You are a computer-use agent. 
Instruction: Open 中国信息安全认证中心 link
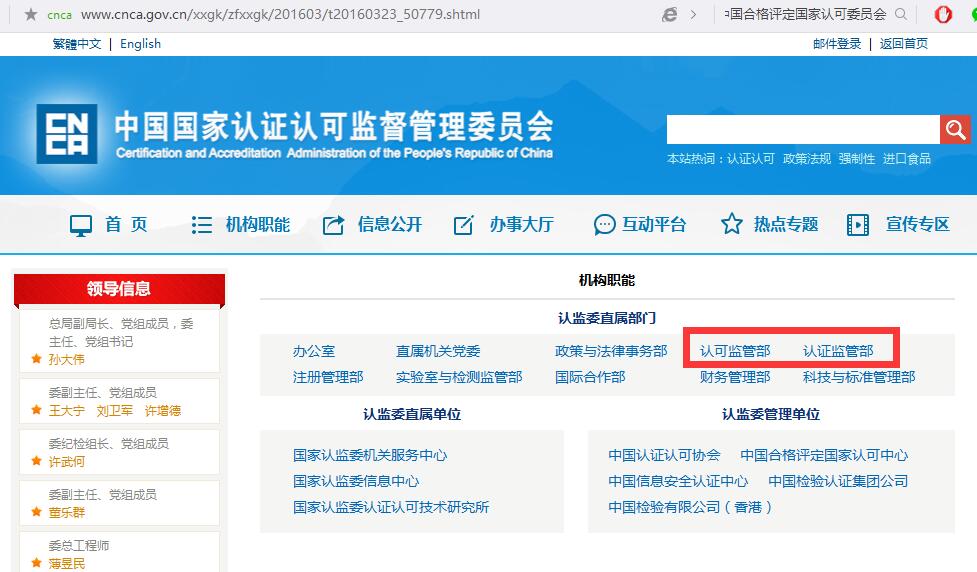point(678,481)
